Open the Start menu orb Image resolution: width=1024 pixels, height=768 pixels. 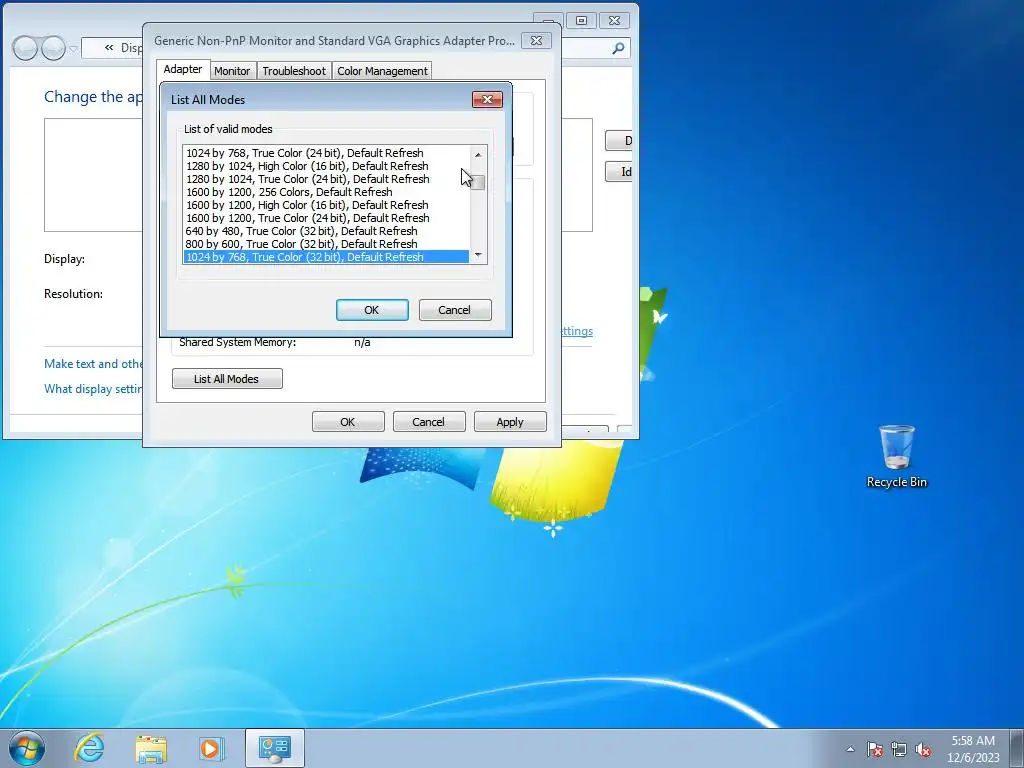click(x=27, y=748)
